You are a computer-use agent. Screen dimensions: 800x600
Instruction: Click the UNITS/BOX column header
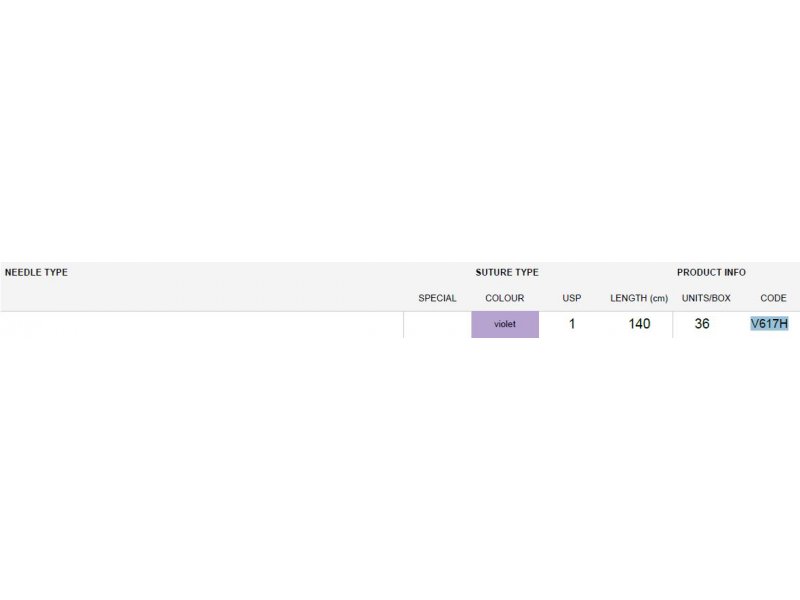pyautogui.click(x=706, y=298)
